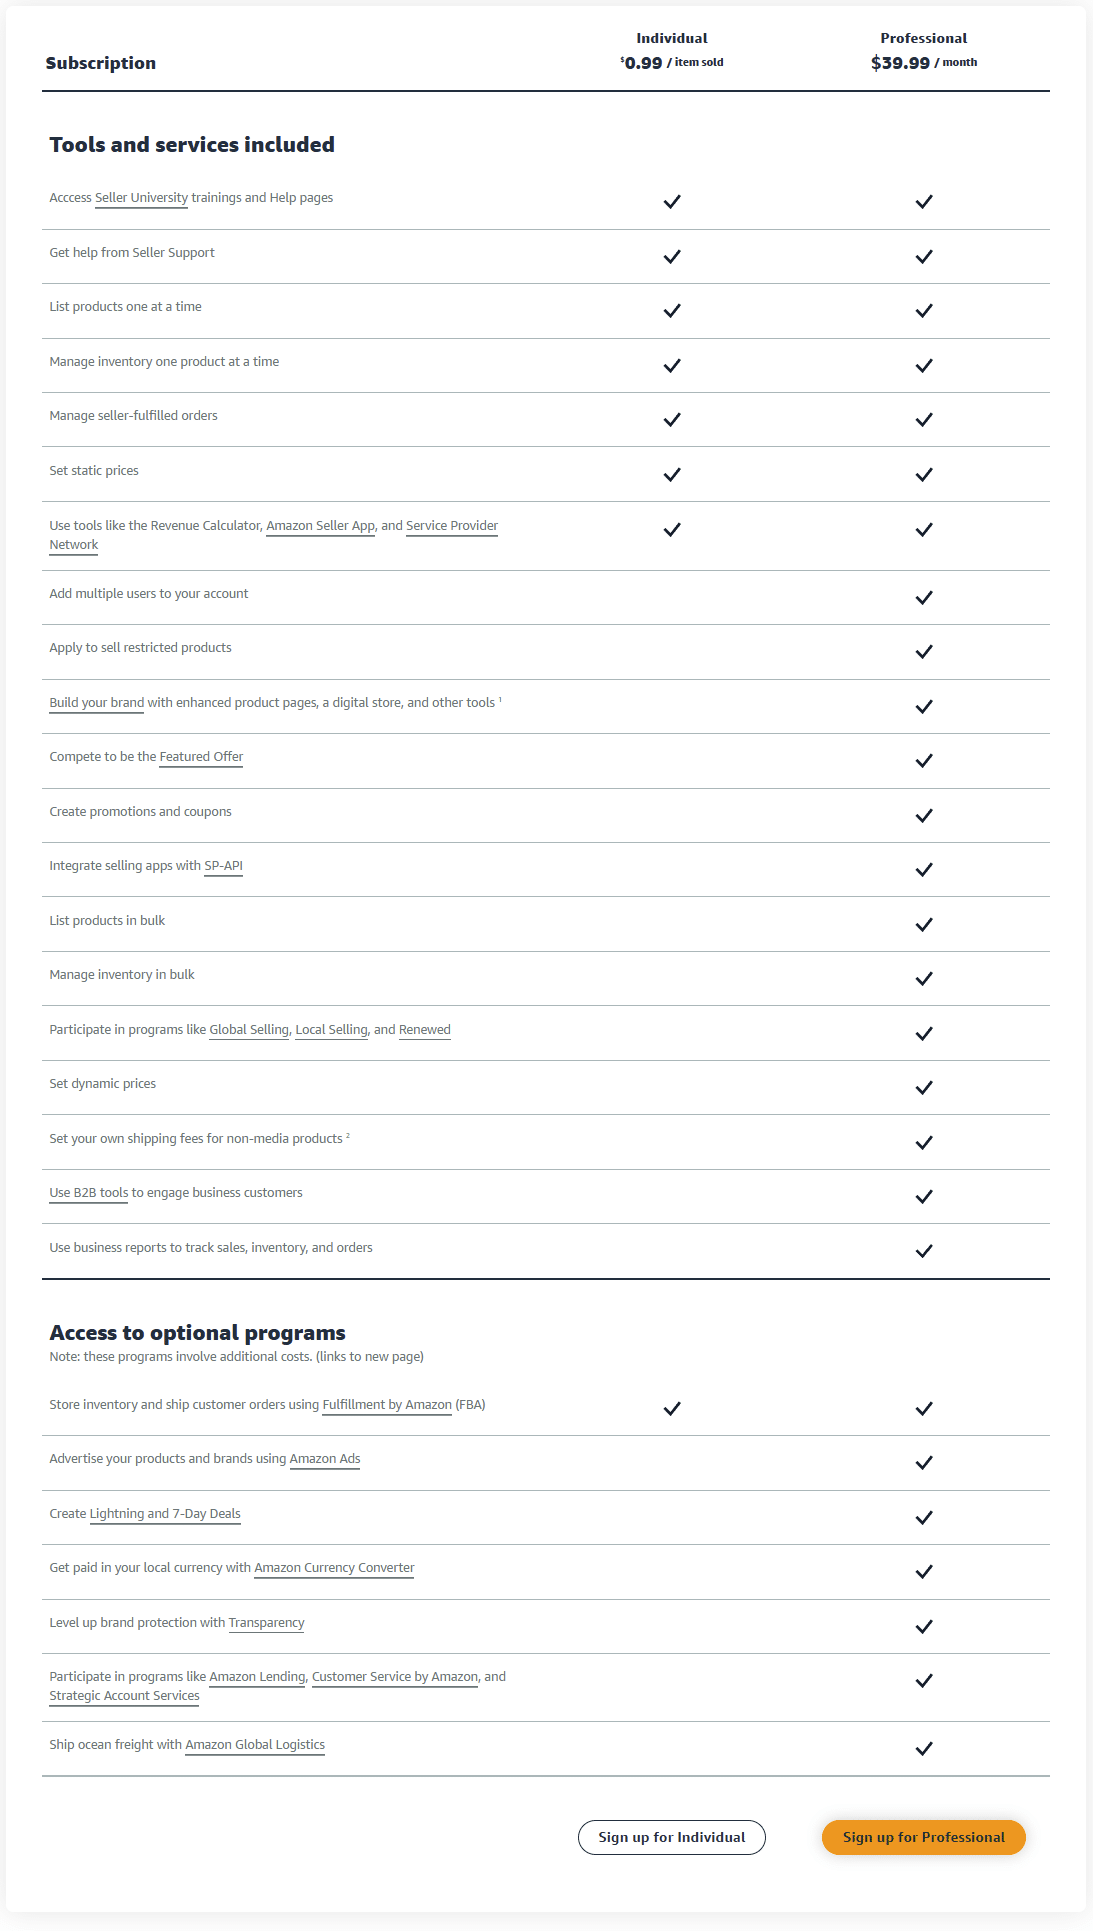
Task: Open the Transparency brand protection link
Action: coord(267,1622)
